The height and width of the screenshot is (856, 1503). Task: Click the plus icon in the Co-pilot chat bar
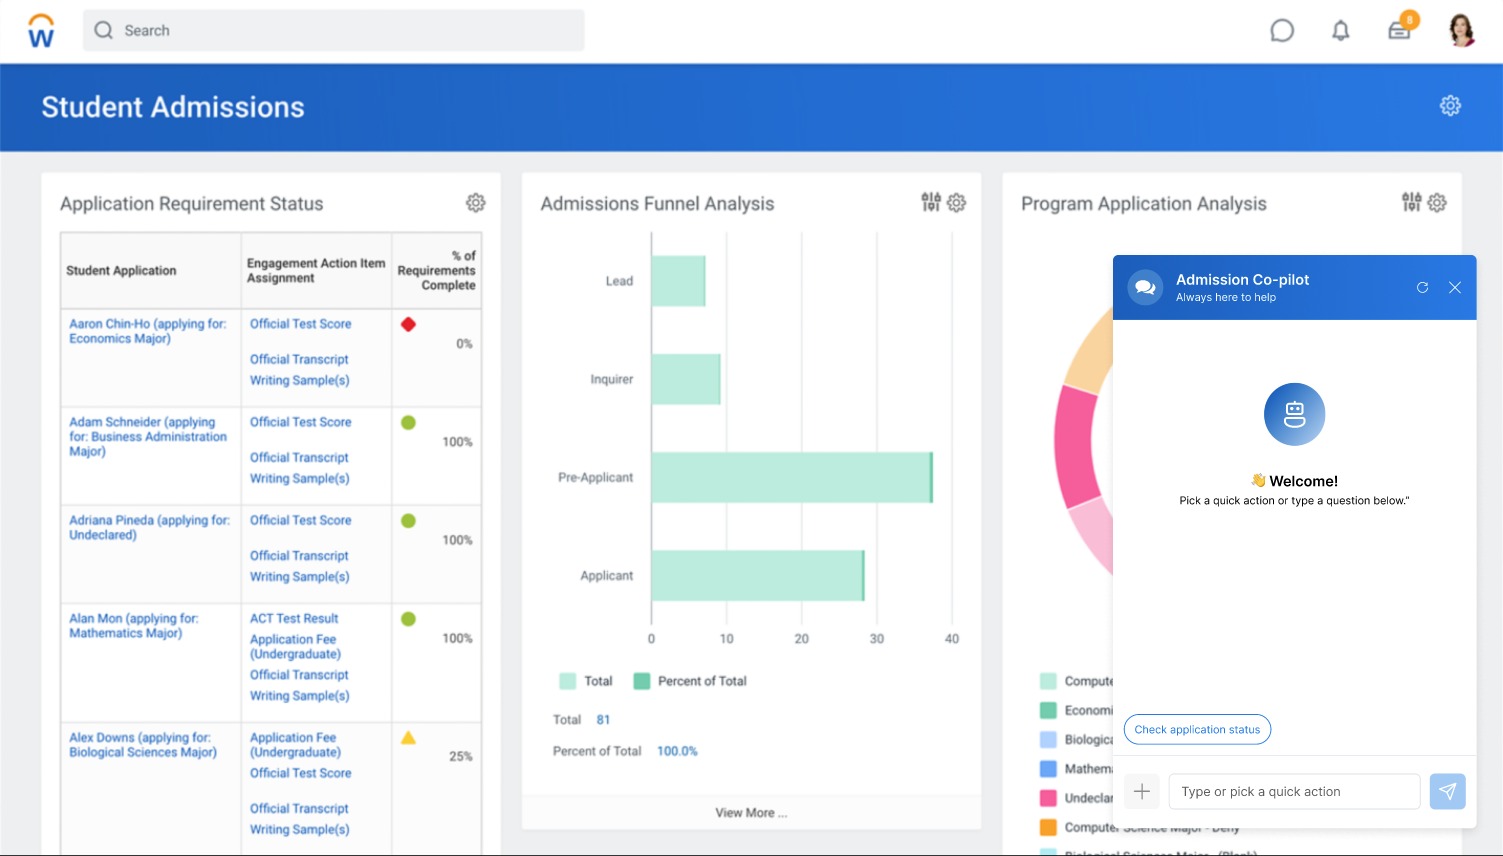[1141, 791]
